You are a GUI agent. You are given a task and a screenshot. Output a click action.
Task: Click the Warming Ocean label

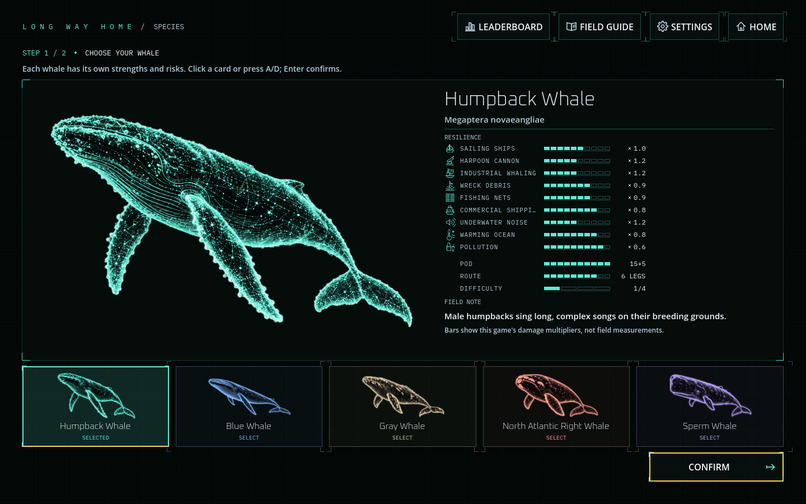(x=487, y=235)
